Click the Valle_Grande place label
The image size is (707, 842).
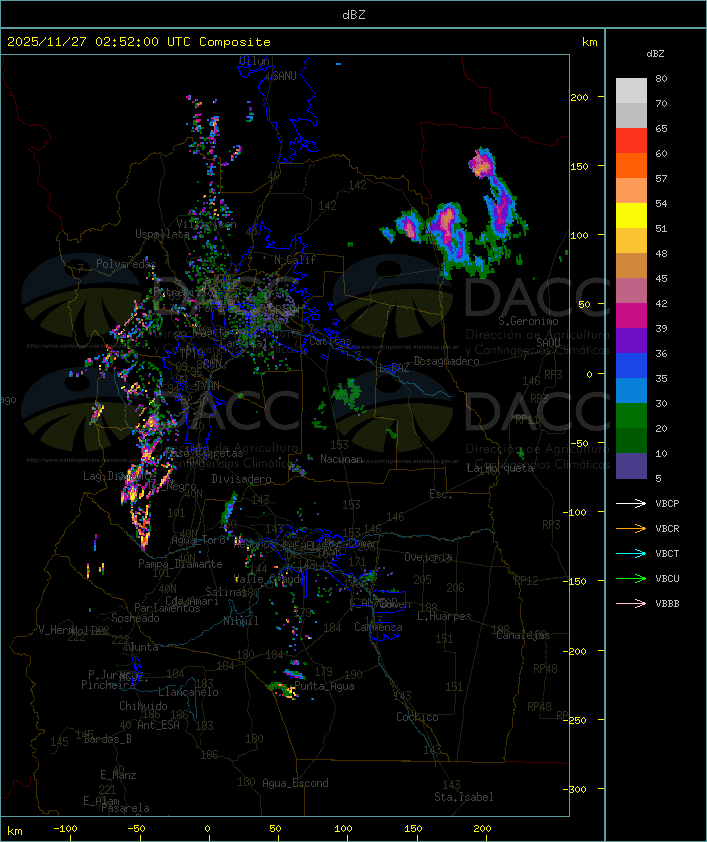pos(270,579)
